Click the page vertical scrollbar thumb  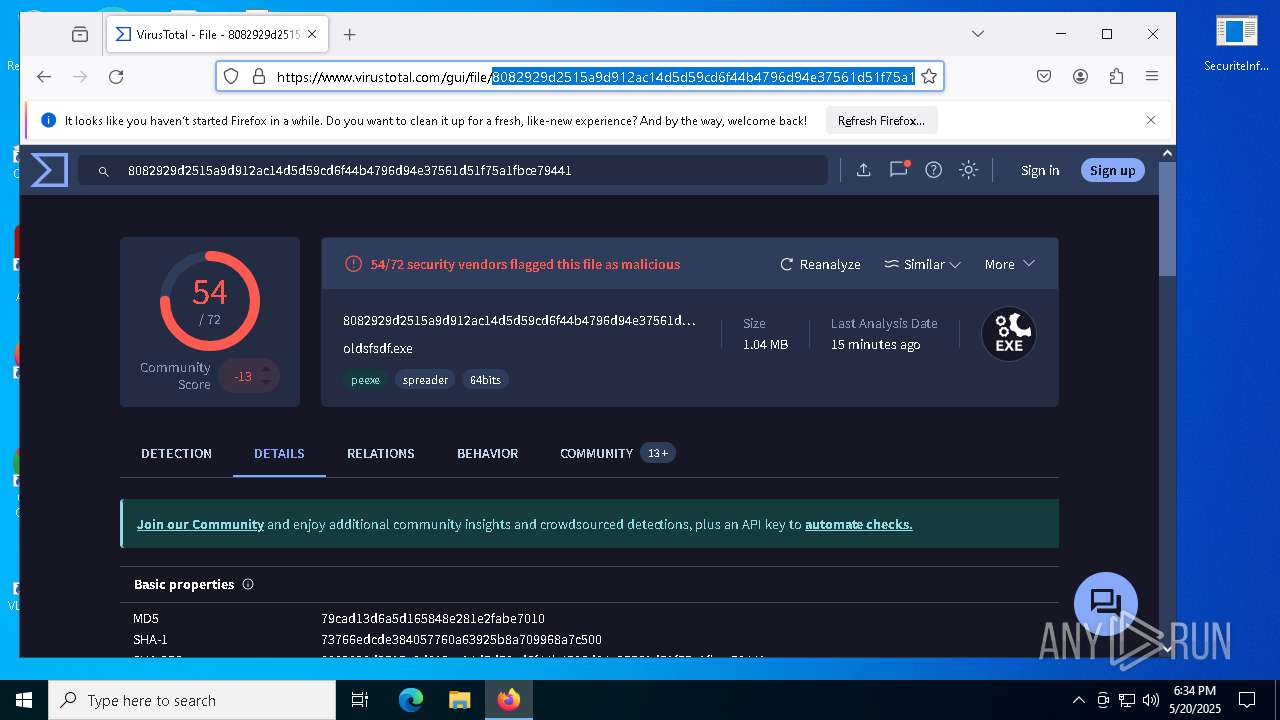click(1167, 218)
